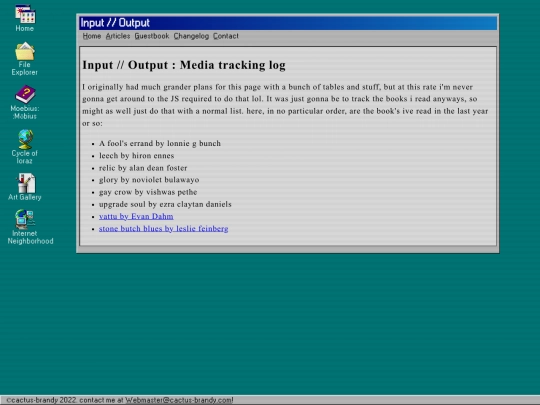Open the Changelog menu item
The image size is (540, 405).
click(x=191, y=36)
